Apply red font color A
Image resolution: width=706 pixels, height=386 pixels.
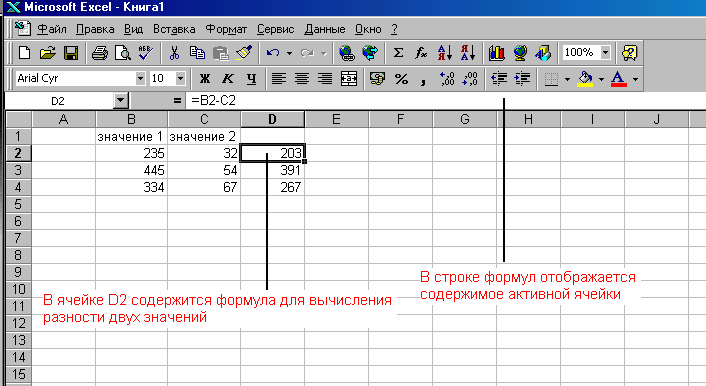click(x=619, y=79)
